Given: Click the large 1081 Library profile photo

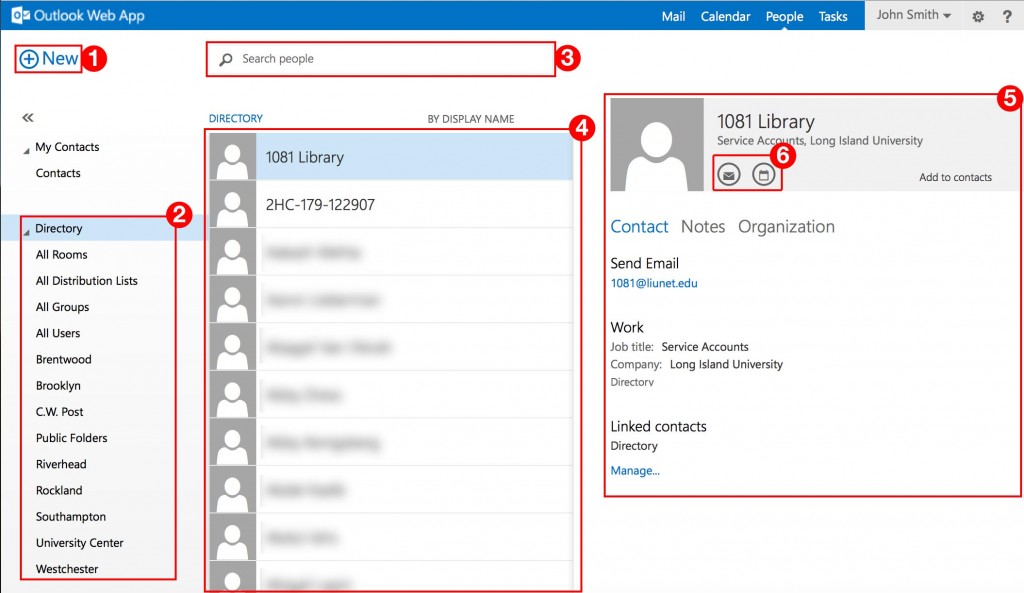Looking at the screenshot, I should click(x=657, y=145).
